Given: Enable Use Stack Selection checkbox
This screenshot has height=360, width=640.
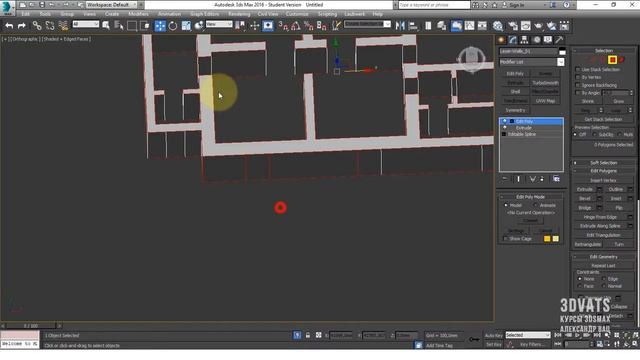Looking at the screenshot, I should tap(578, 70).
